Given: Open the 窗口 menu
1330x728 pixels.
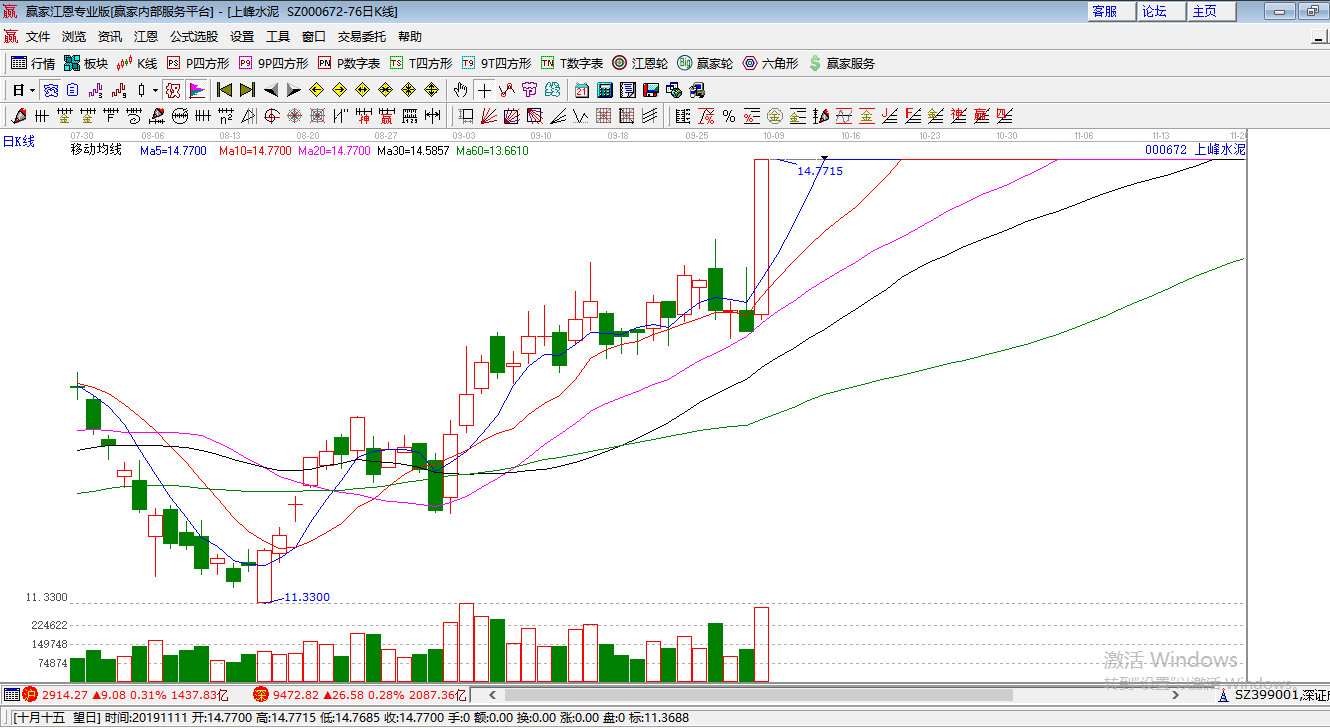Looking at the screenshot, I should (x=314, y=37).
